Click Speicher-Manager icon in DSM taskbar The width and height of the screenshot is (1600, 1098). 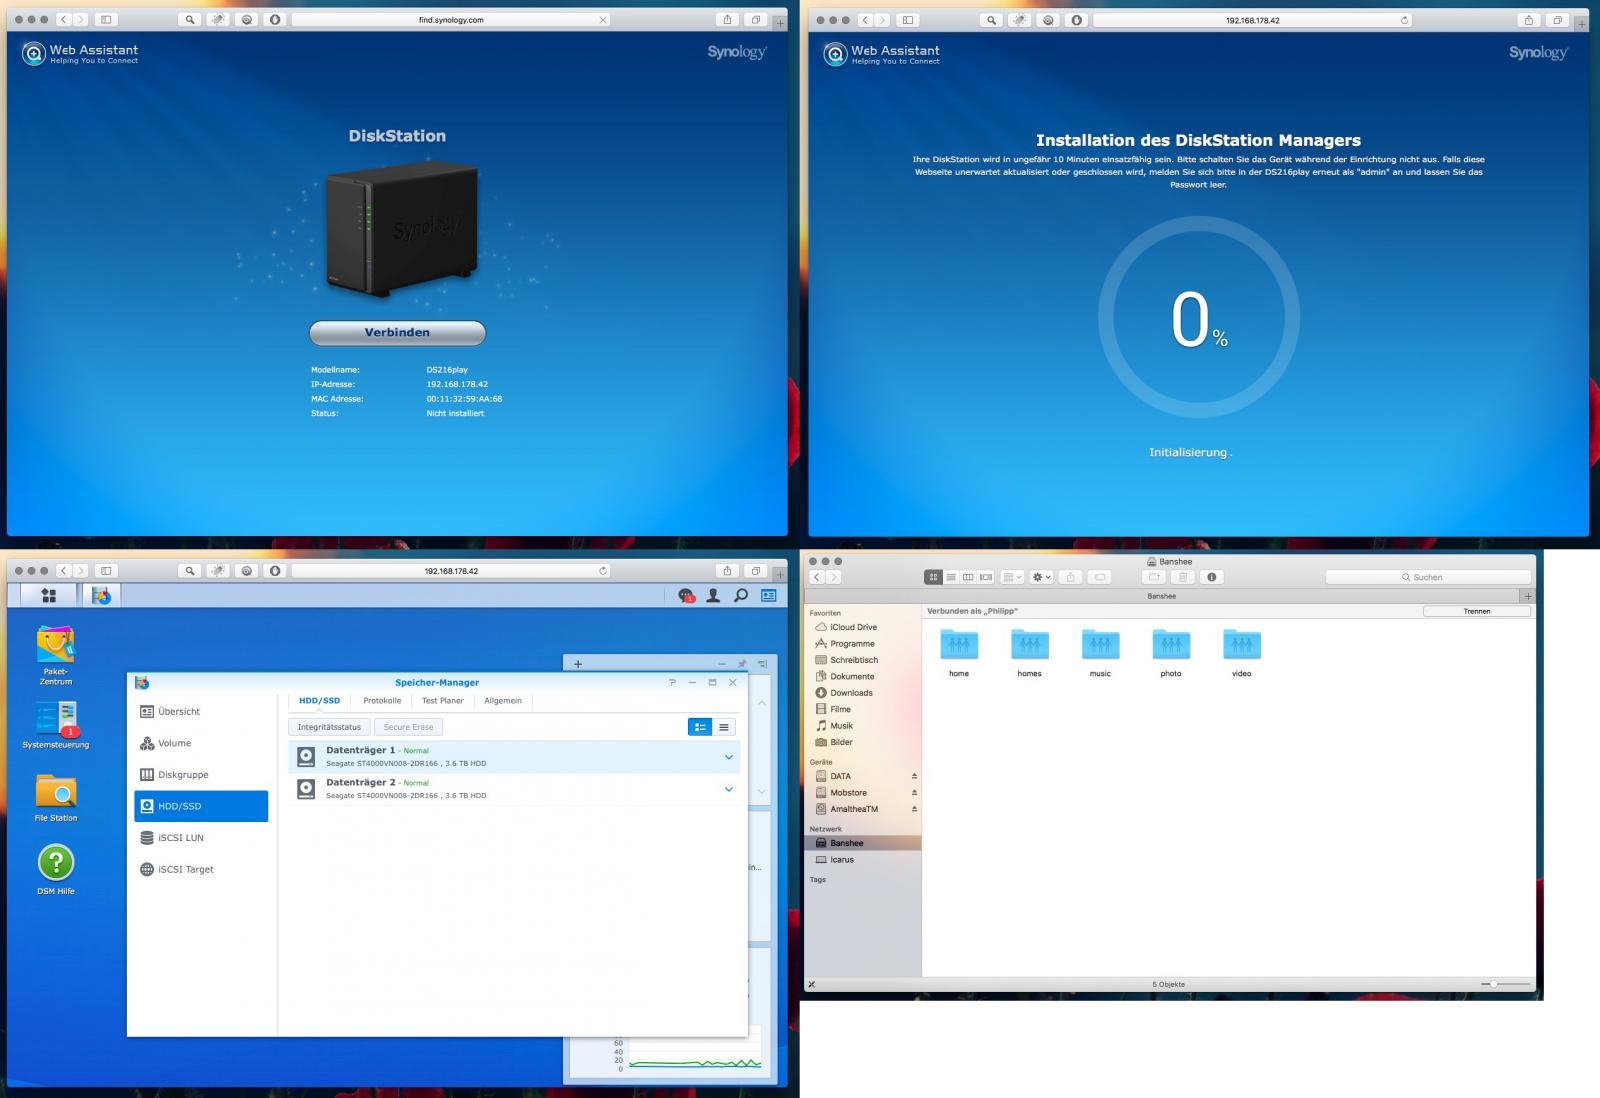101,595
